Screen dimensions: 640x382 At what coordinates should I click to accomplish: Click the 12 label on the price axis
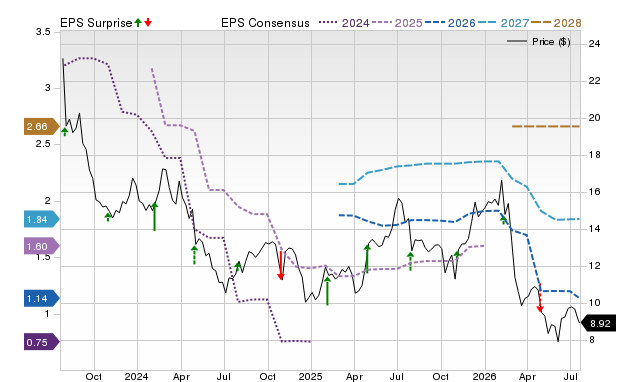[x=594, y=266]
